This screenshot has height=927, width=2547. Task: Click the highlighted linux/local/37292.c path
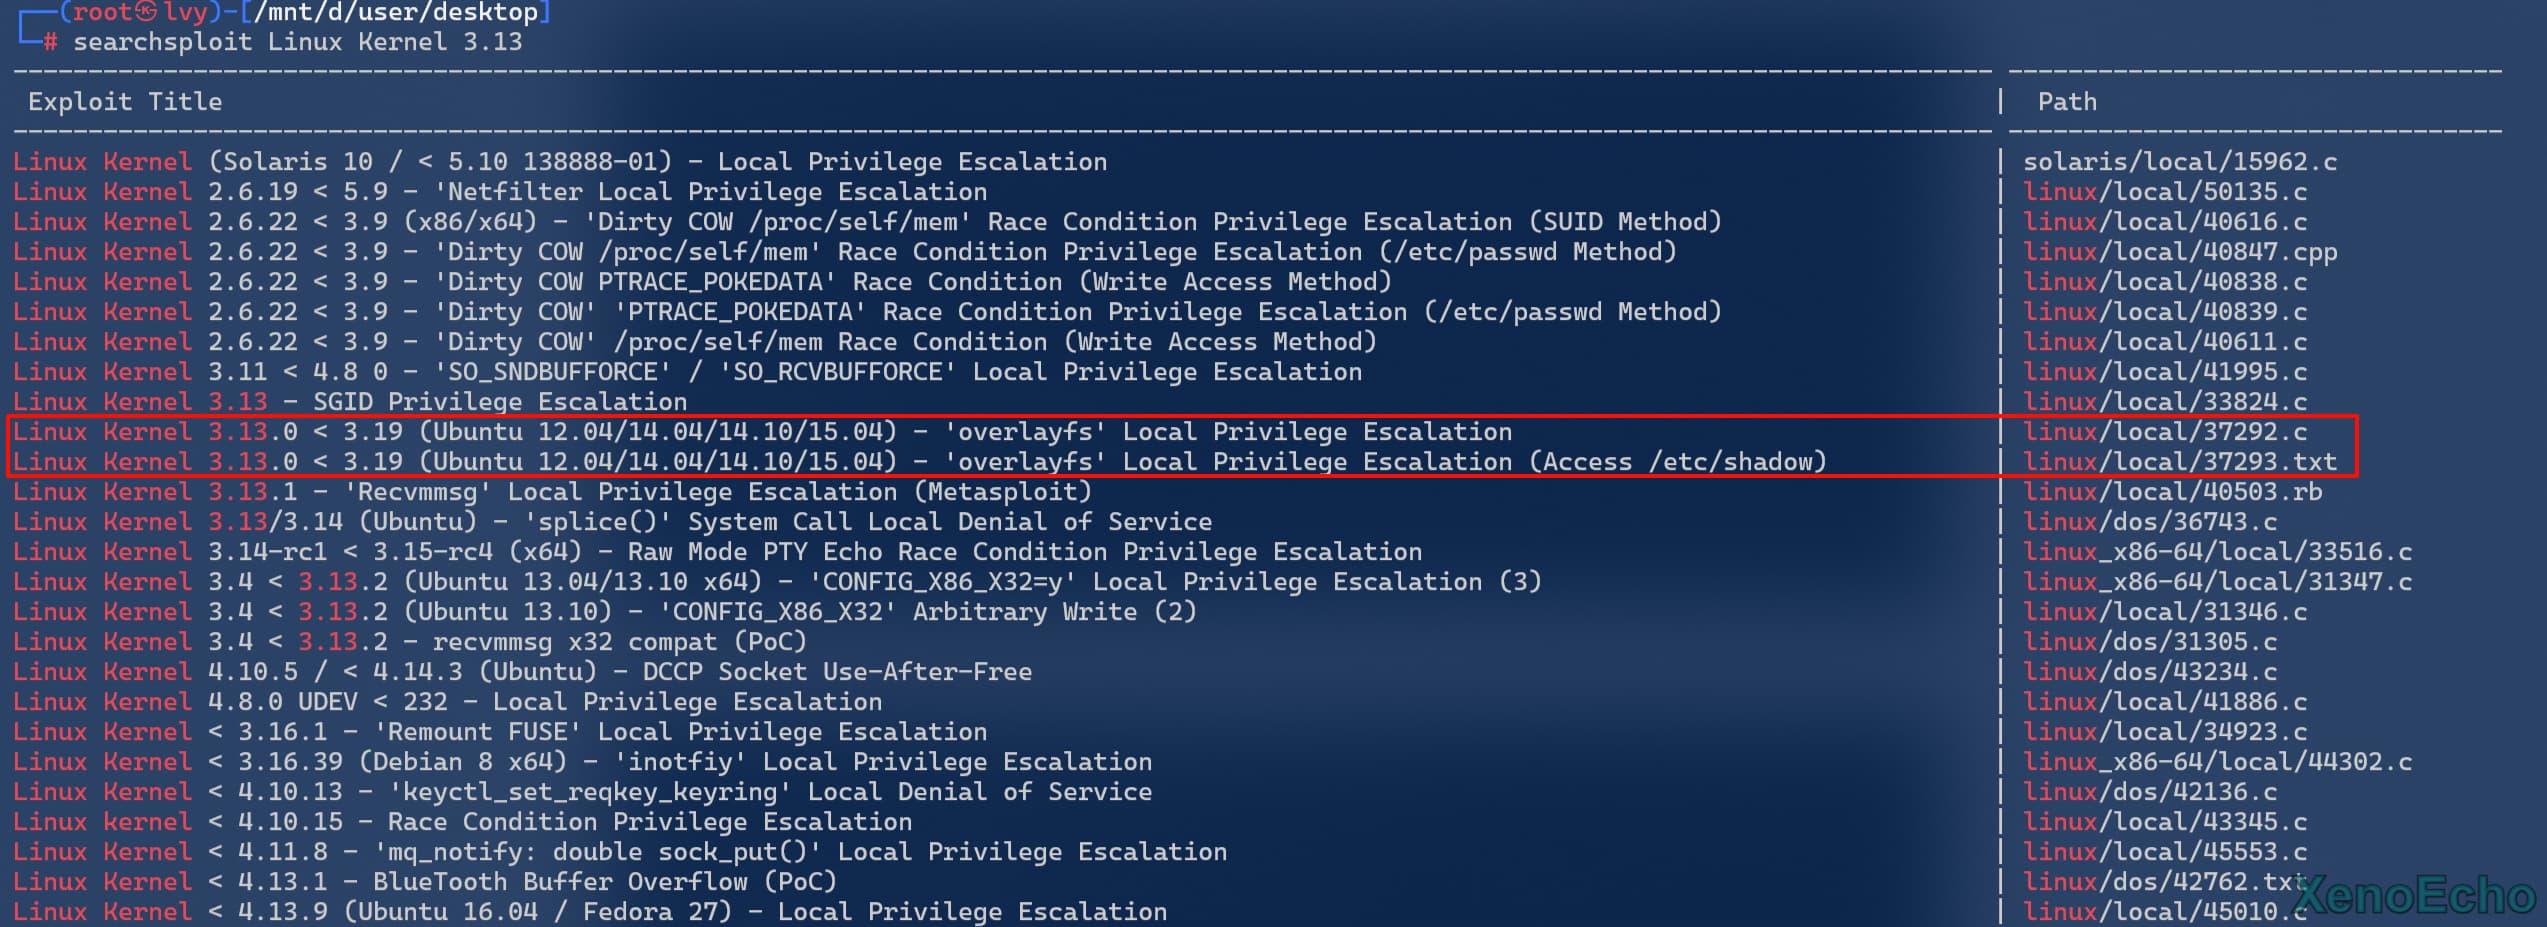[x=2165, y=432]
